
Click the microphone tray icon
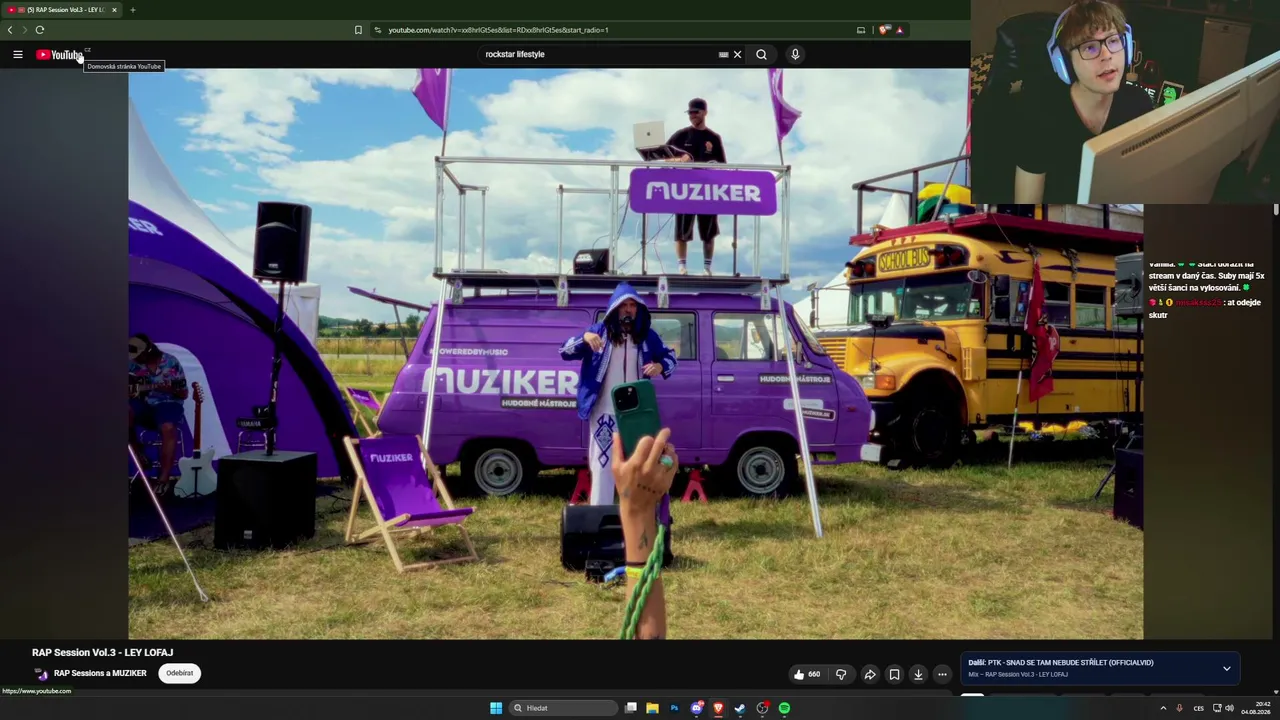1179,708
